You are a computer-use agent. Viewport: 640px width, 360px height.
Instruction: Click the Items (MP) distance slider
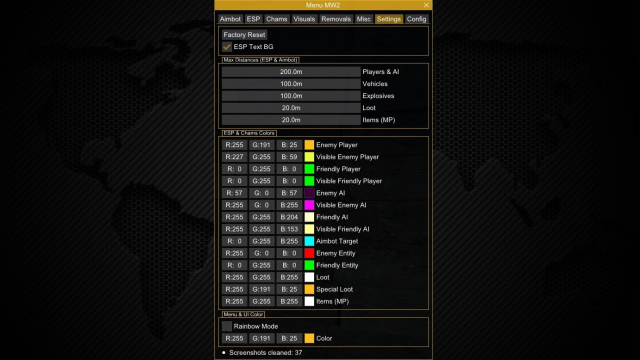tap(291, 120)
